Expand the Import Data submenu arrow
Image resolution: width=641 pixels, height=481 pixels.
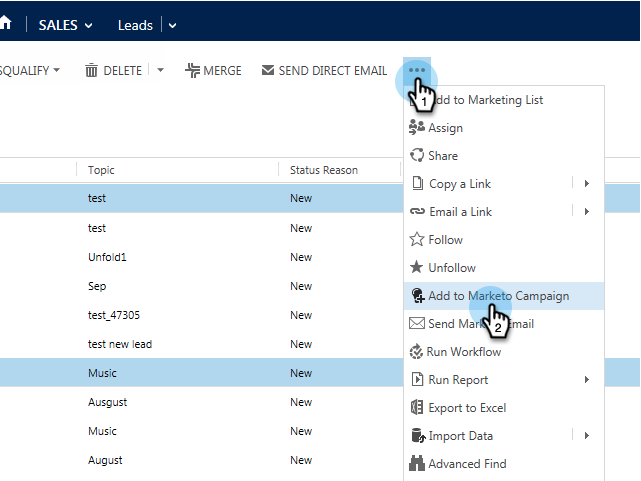coord(587,436)
